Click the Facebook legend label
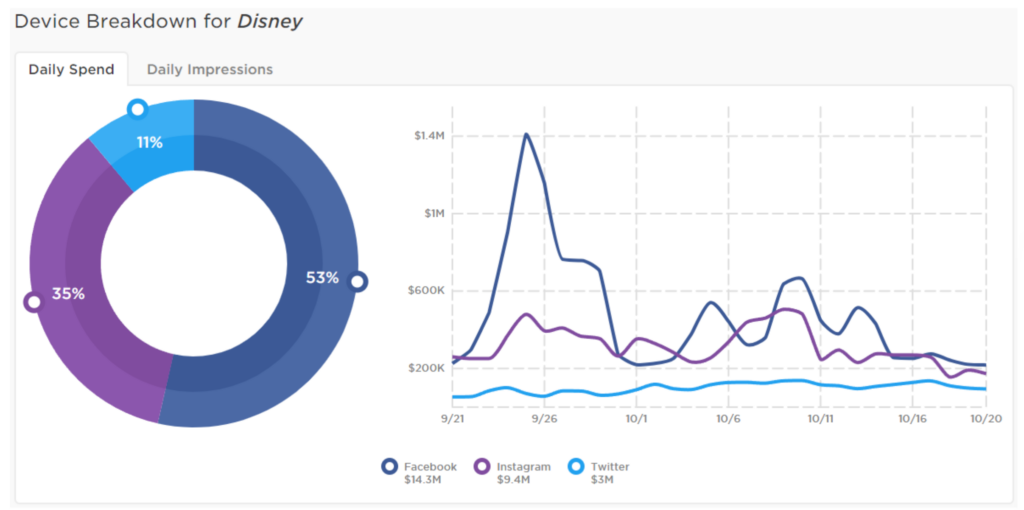1024x510 pixels. click(430, 467)
